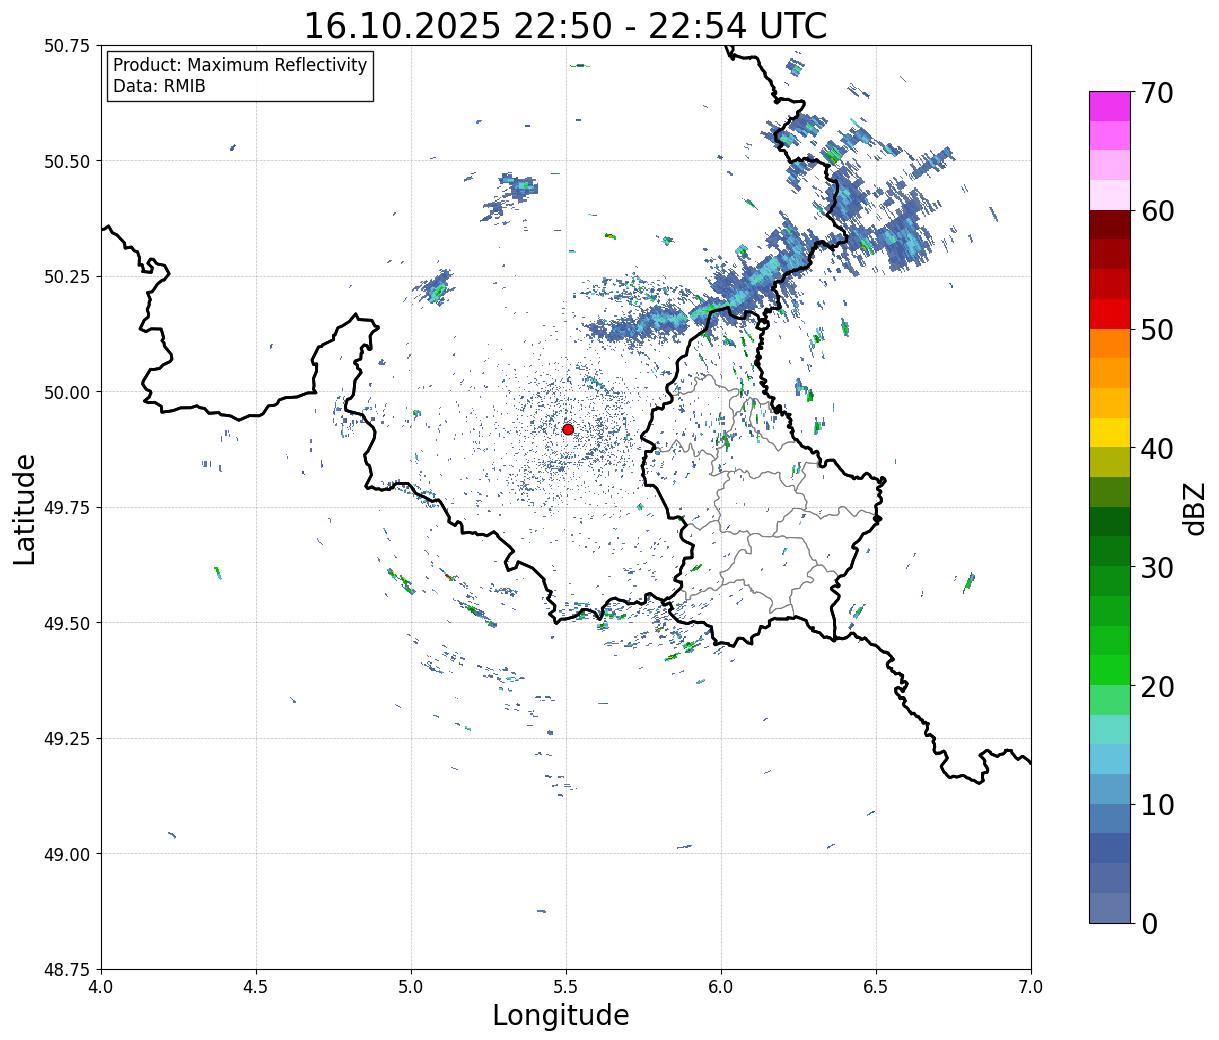Click the latitude tick label 49.25
The width and height of the screenshot is (1219, 1040).
tap(67, 739)
